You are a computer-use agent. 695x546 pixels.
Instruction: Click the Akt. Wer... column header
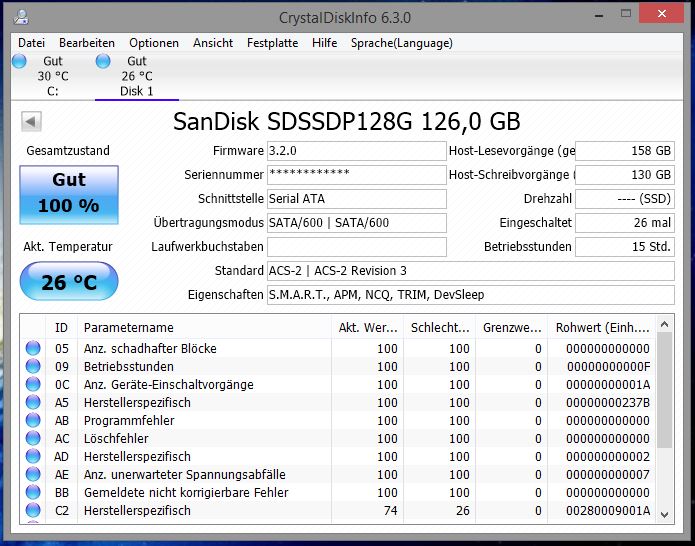367,328
